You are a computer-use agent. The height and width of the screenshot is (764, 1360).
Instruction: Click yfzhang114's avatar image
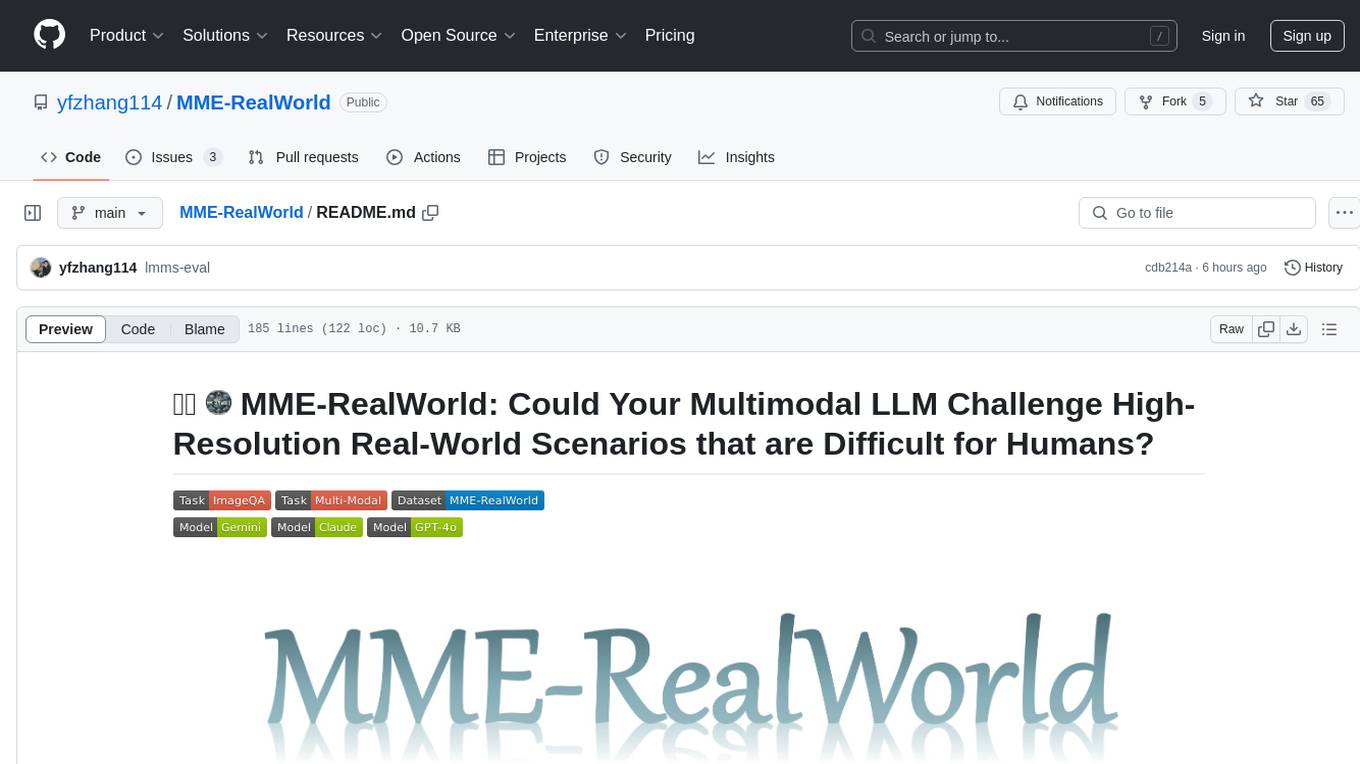tap(41, 267)
